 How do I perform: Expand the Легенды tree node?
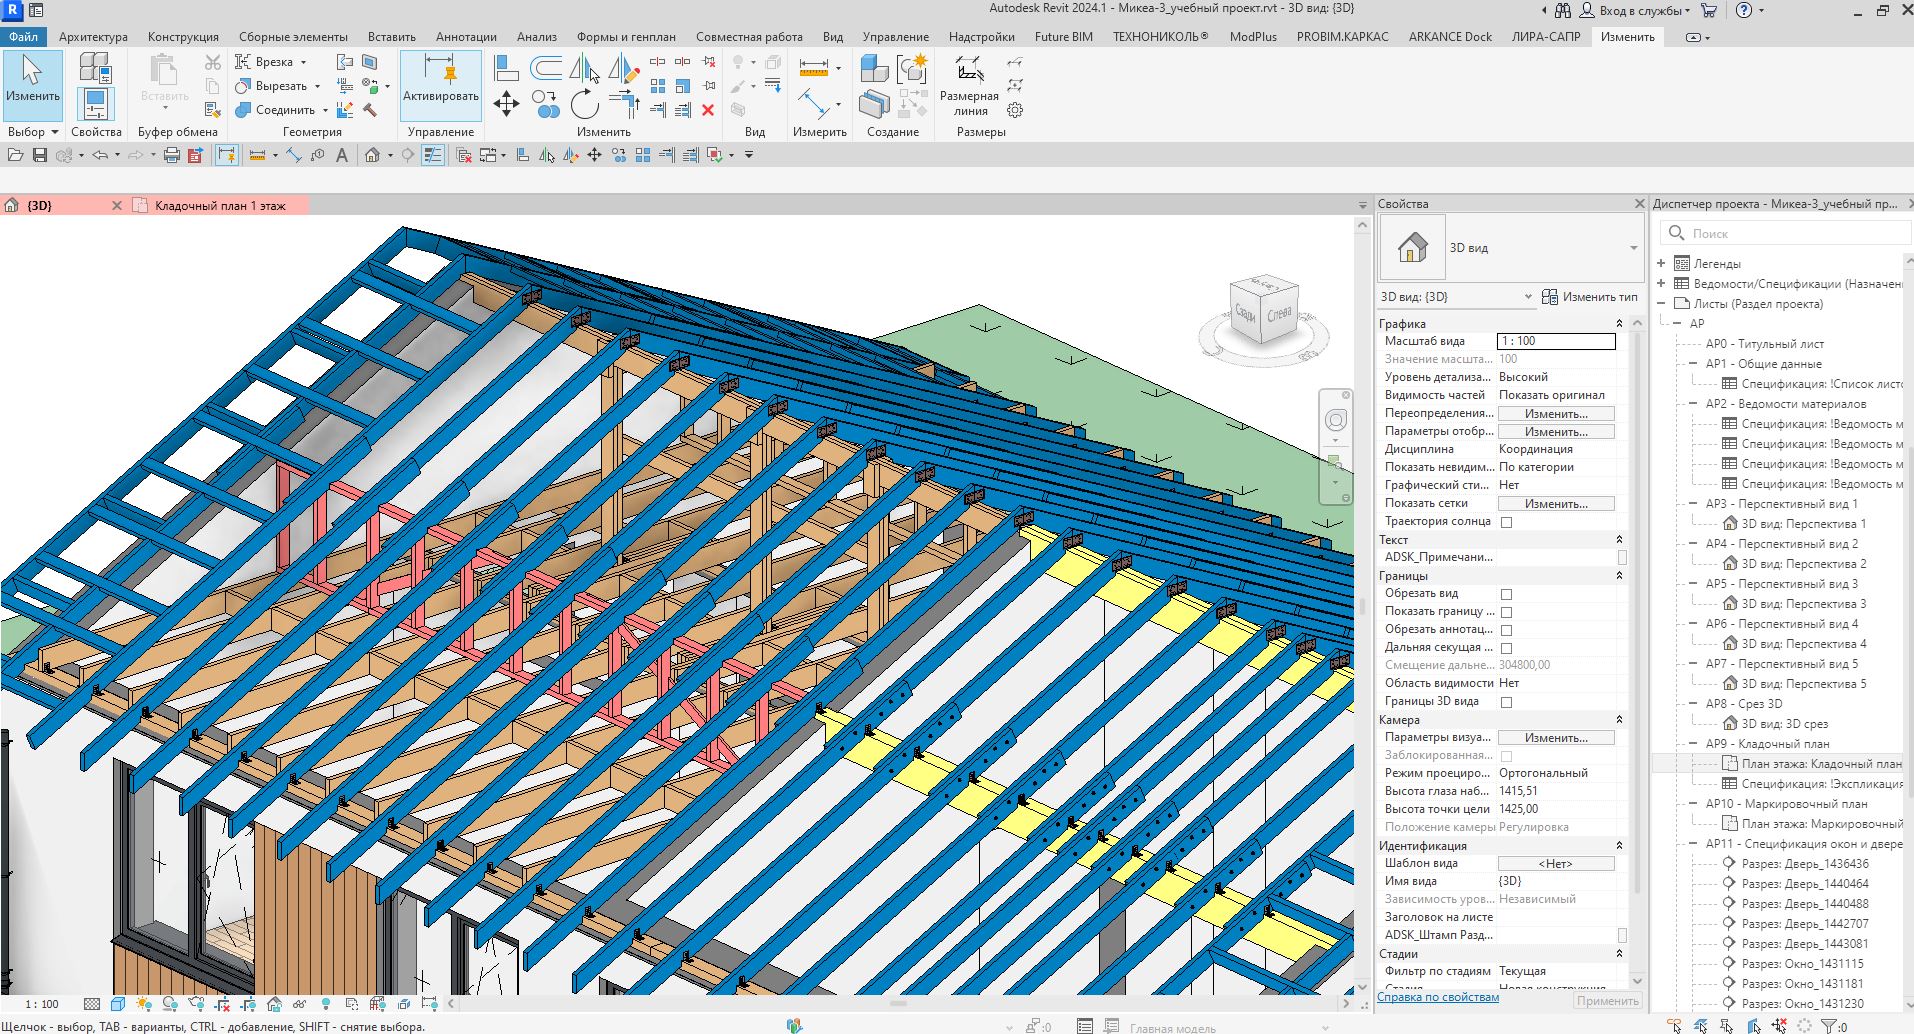(1661, 264)
